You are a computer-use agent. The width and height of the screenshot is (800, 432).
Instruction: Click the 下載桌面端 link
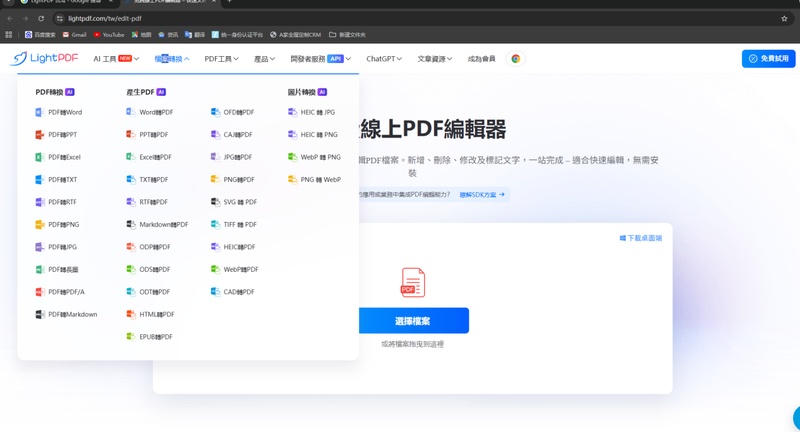click(641, 238)
